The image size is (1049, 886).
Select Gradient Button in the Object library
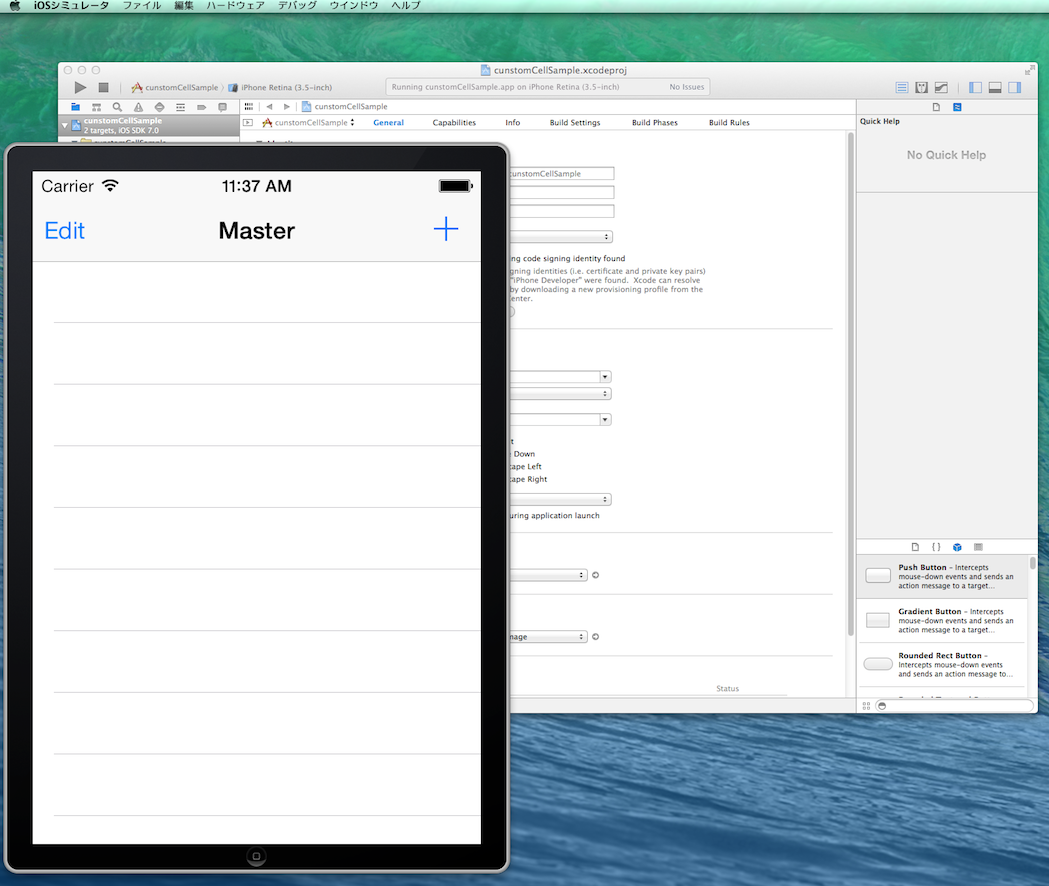[x=942, y=620]
